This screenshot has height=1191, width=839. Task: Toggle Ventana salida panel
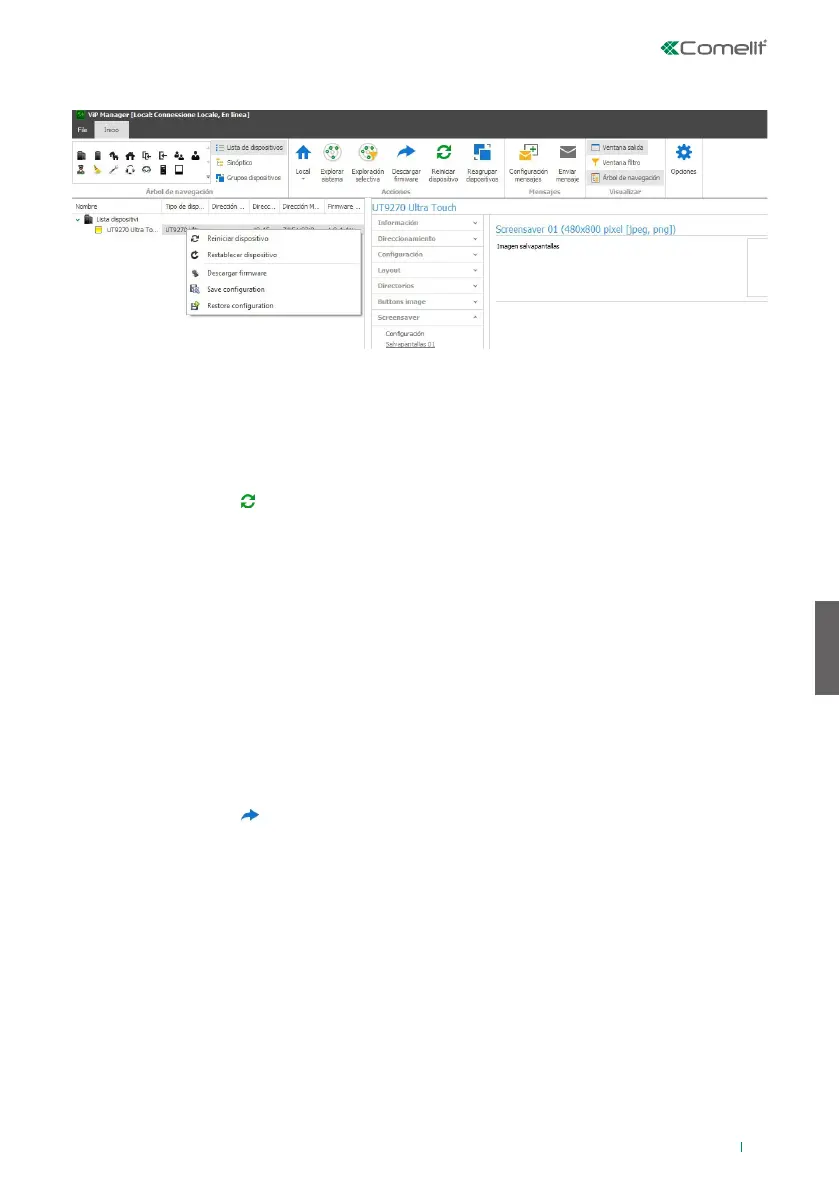(617, 147)
